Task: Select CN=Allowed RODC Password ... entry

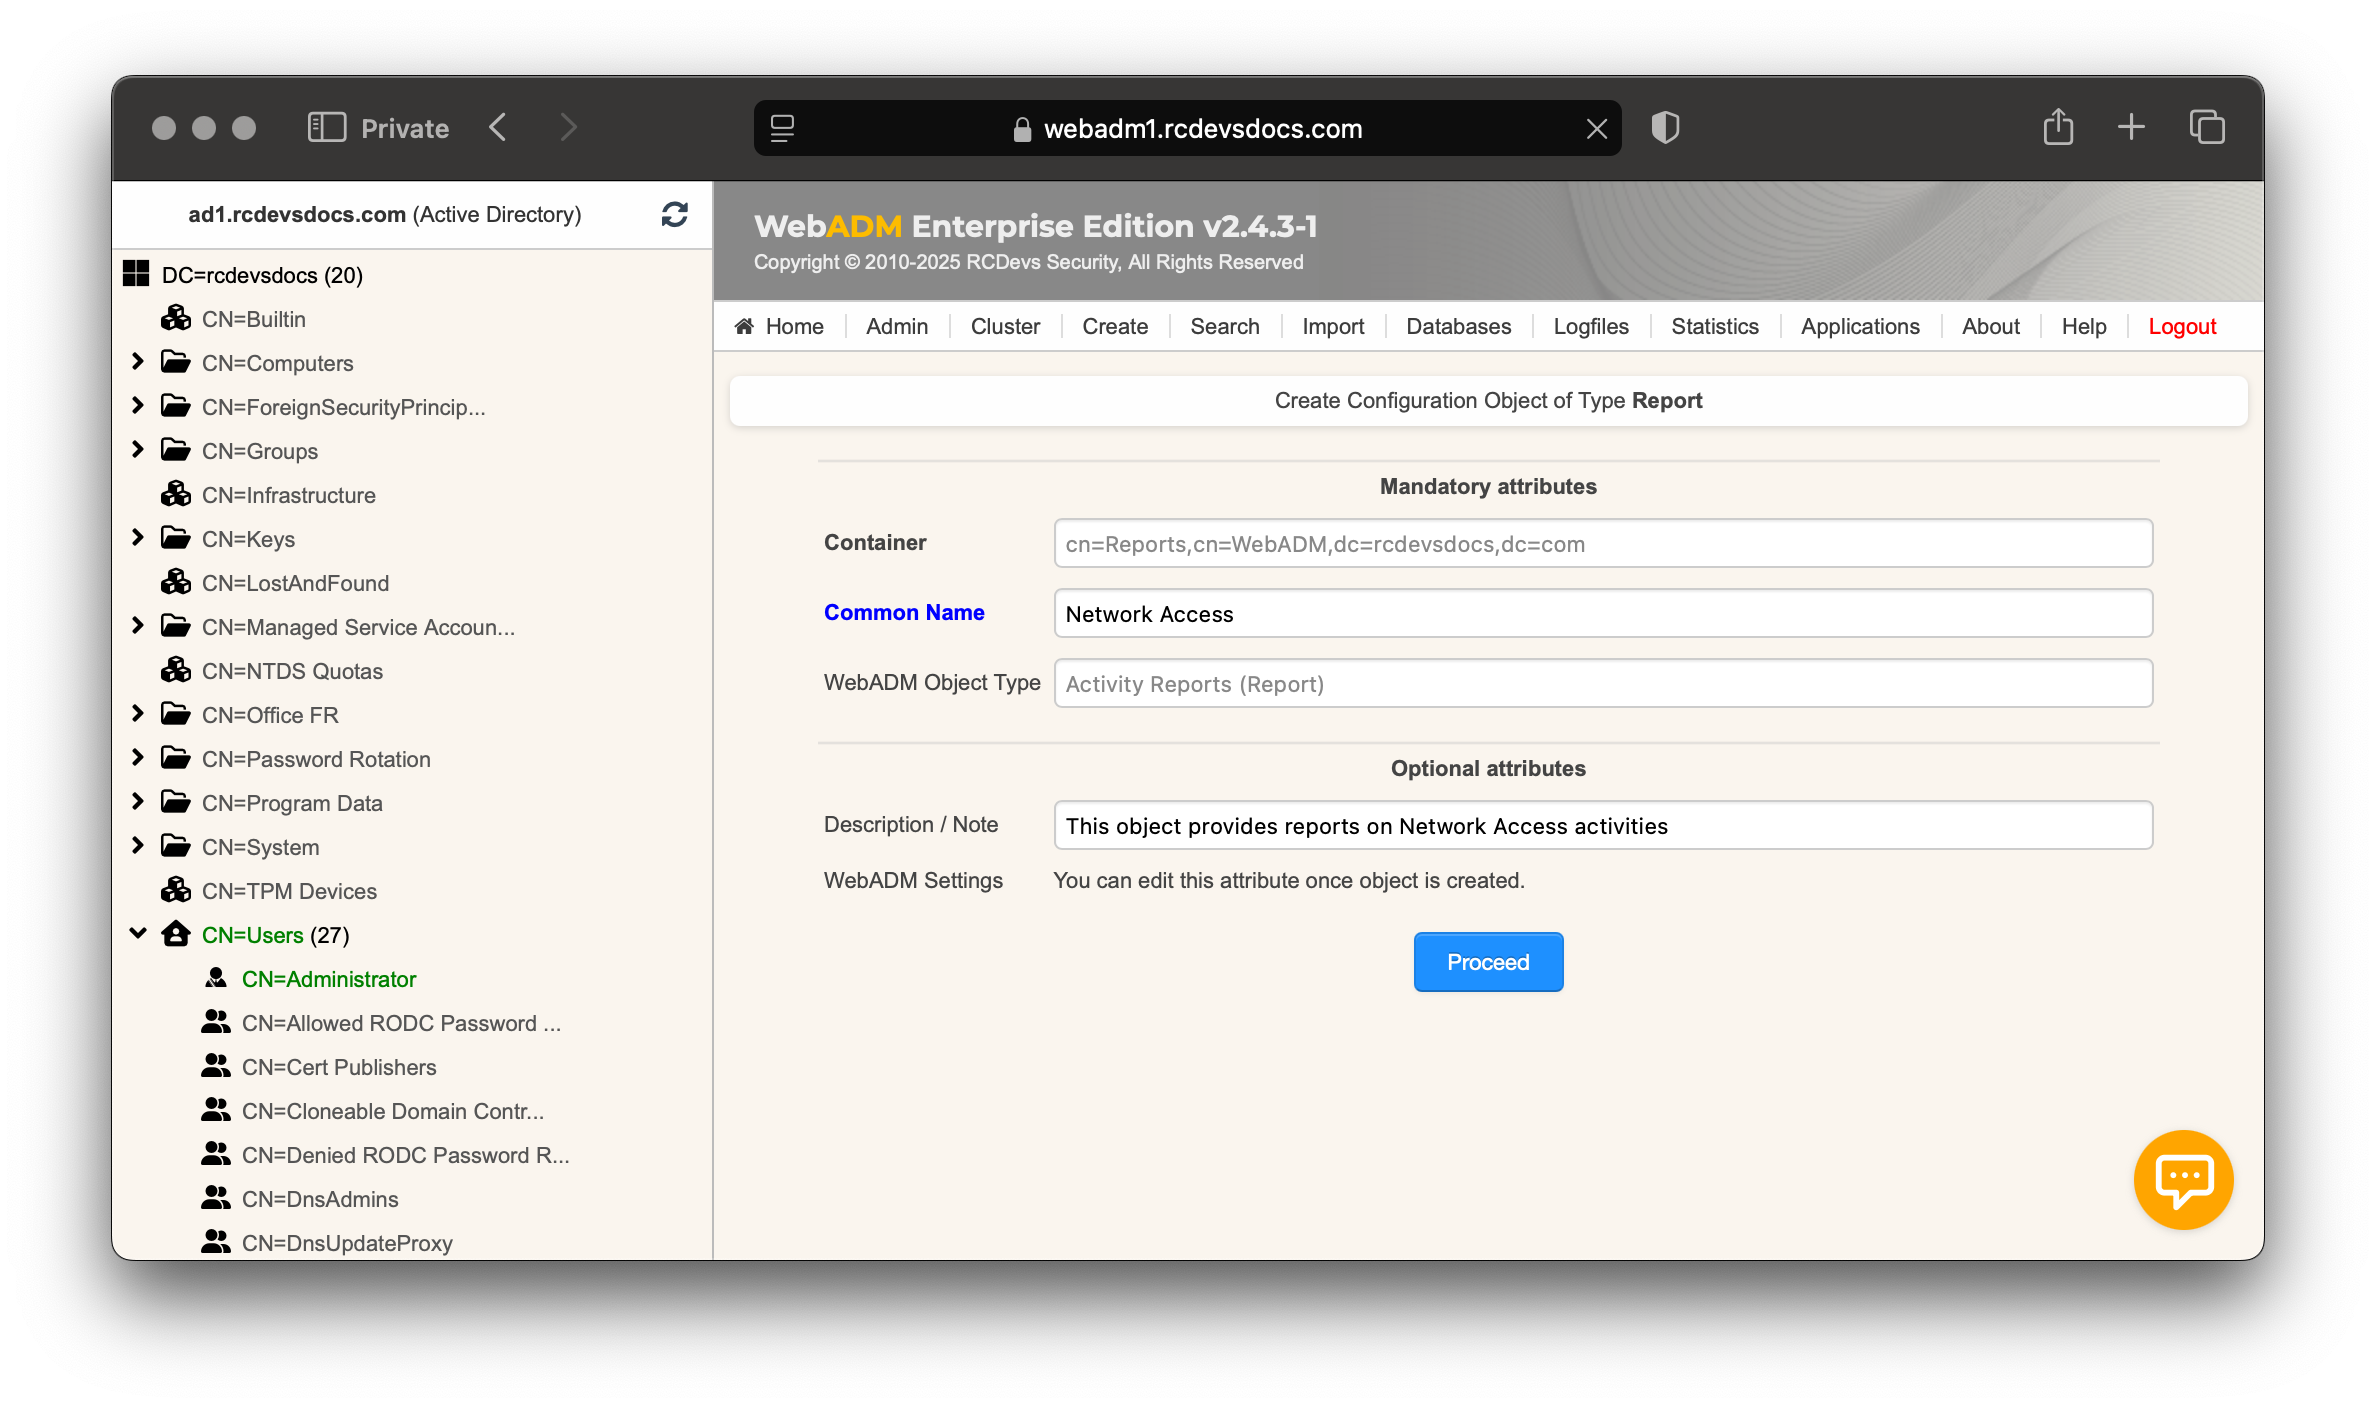Action: click(401, 1022)
